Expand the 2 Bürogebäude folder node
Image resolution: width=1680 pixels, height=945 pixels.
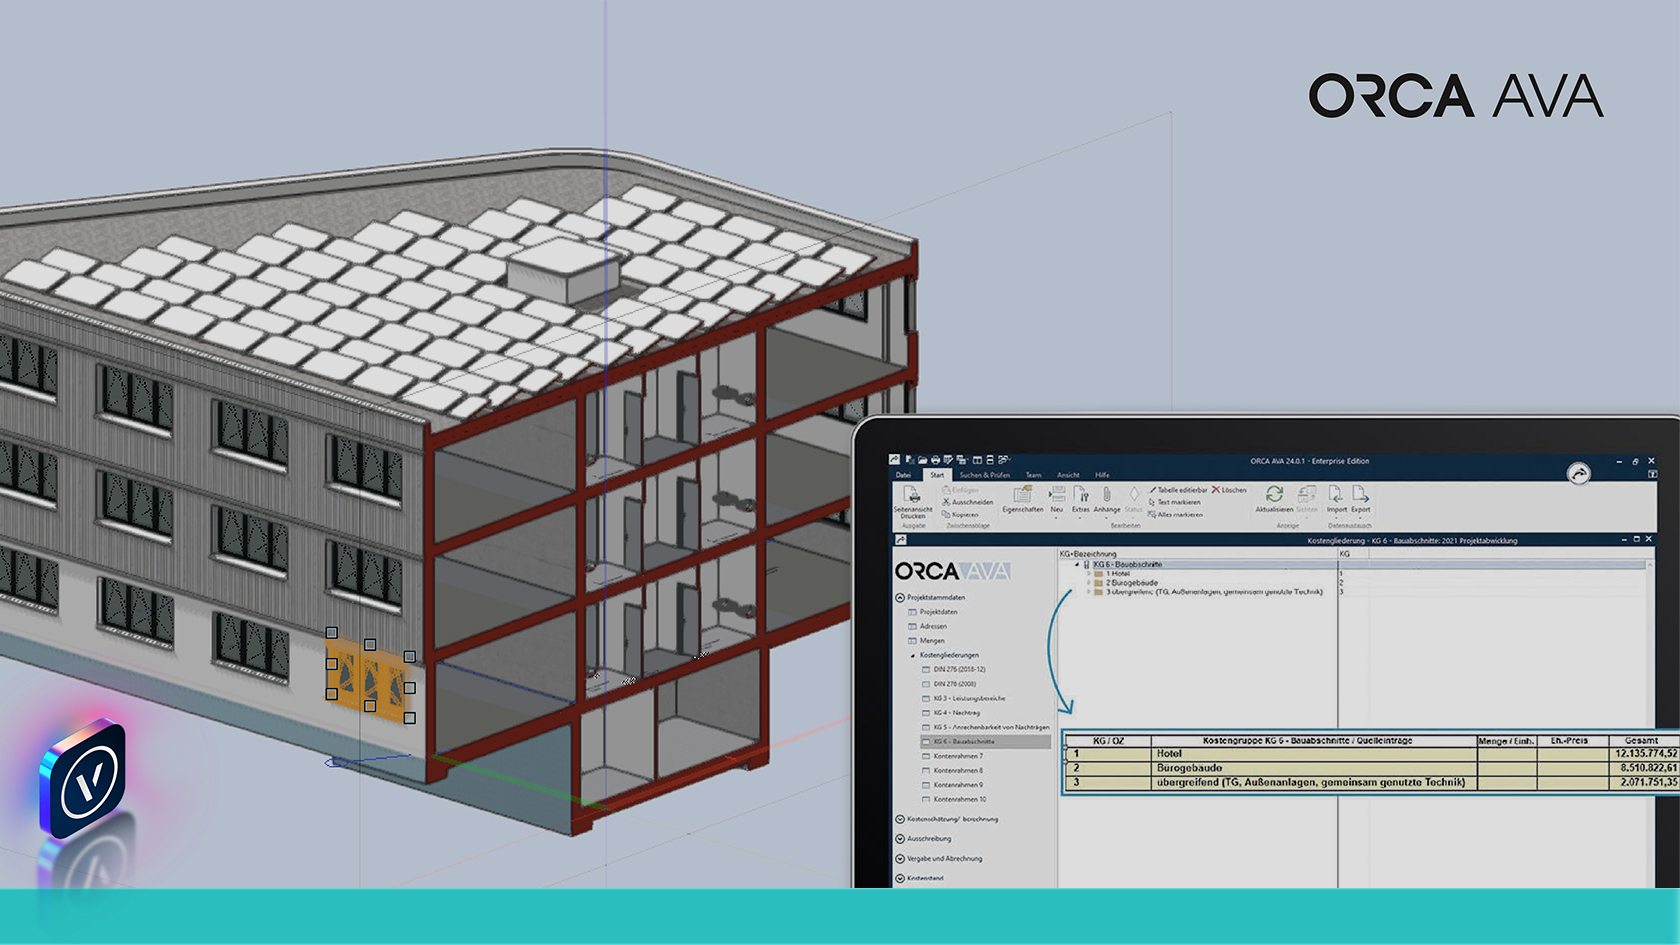coord(1089,583)
